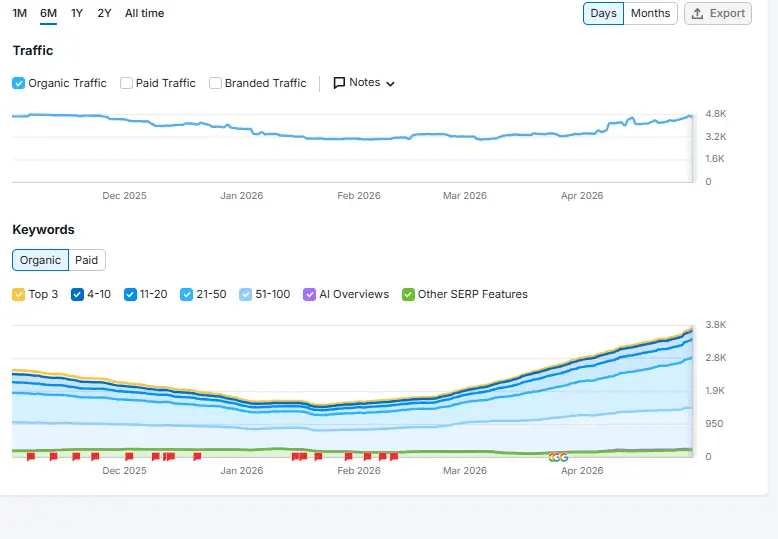Toggle the 51-100 positions checkbox

pos(246,294)
